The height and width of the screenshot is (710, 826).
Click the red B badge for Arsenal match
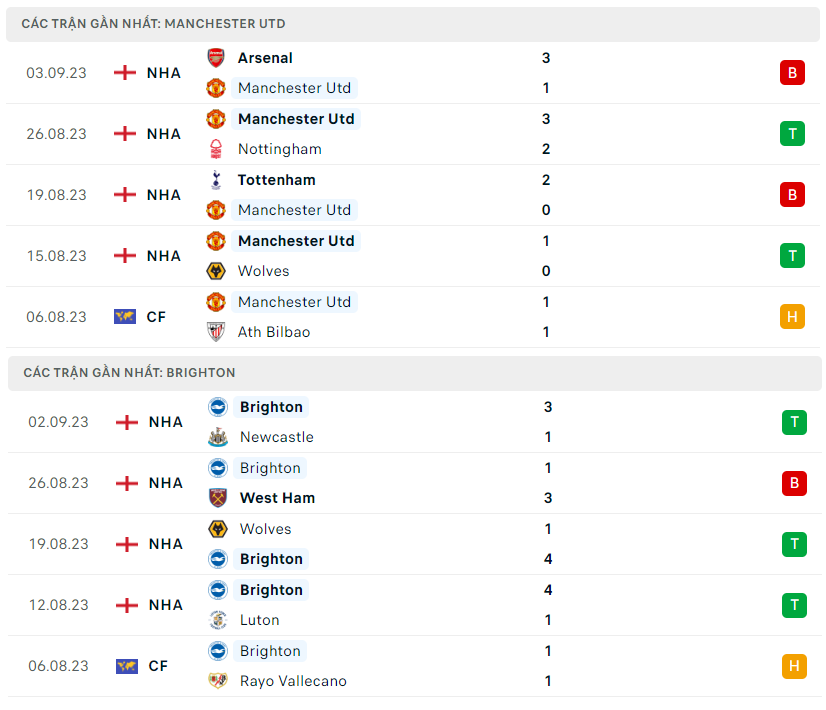coord(792,72)
